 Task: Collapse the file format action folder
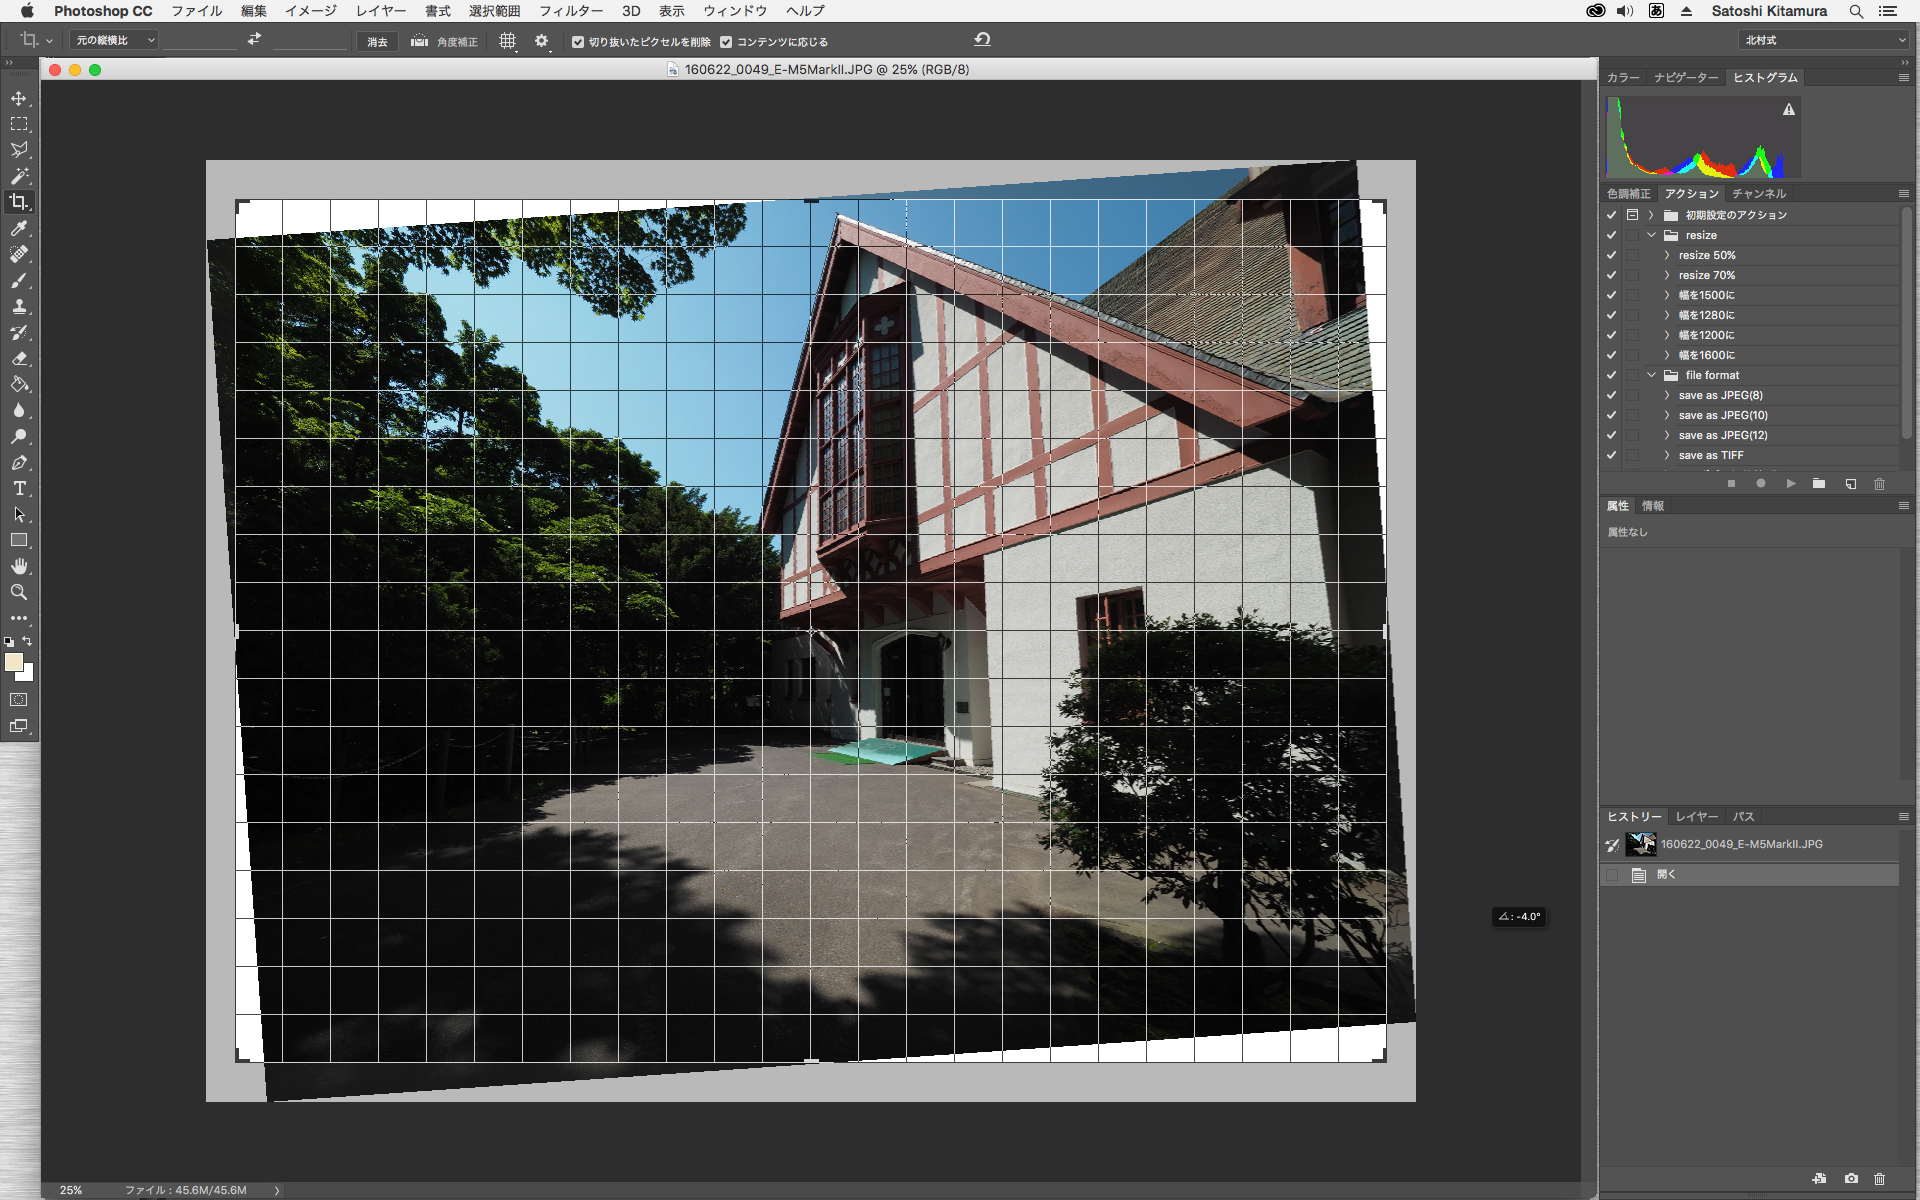pyautogui.click(x=1652, y=375)
